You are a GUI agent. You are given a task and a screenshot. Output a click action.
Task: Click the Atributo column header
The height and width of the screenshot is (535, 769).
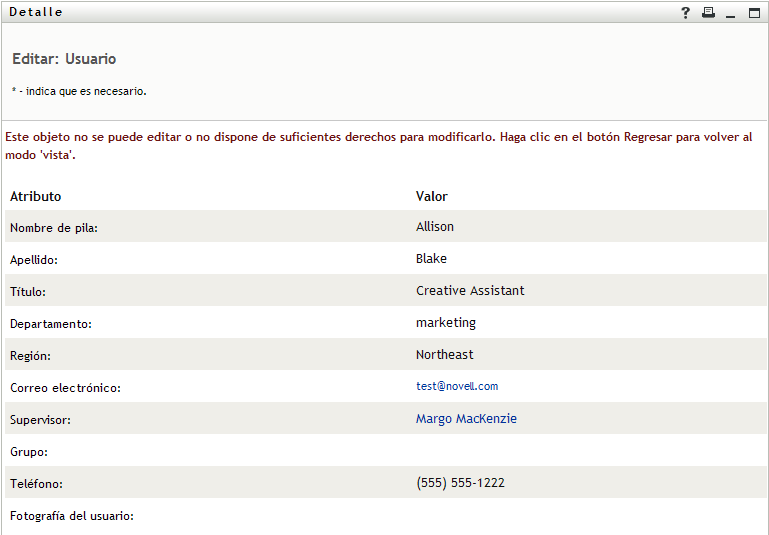point(36,196)
